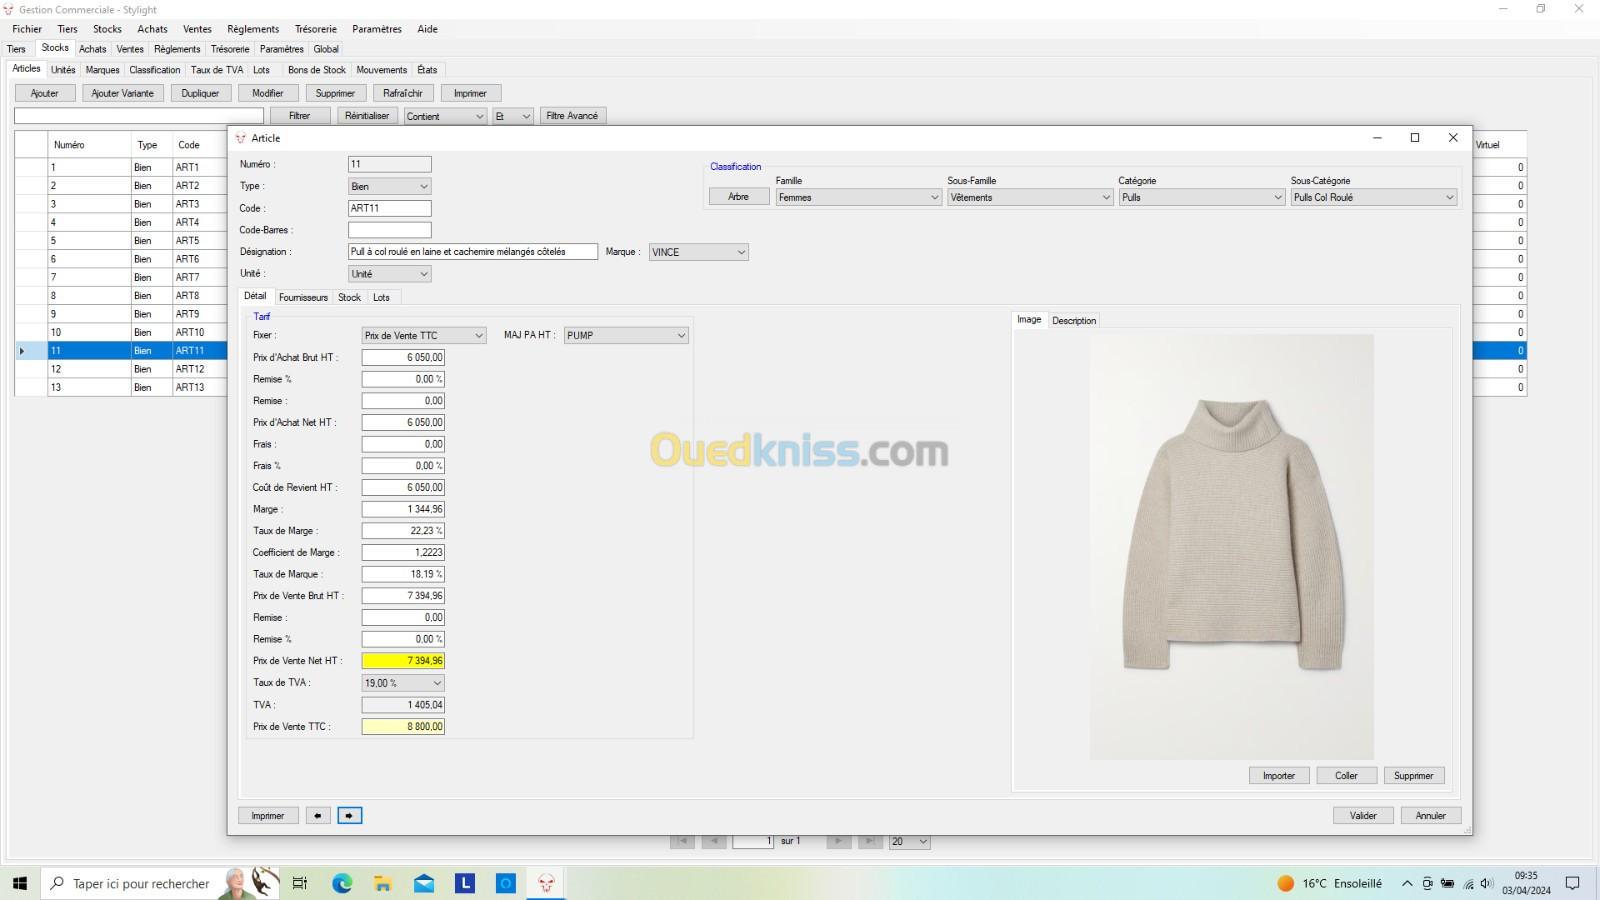Image resolution: width=1600 pixels, height=900 pixels.
Task: Click Valider button
Action: tap(1363, 816)
